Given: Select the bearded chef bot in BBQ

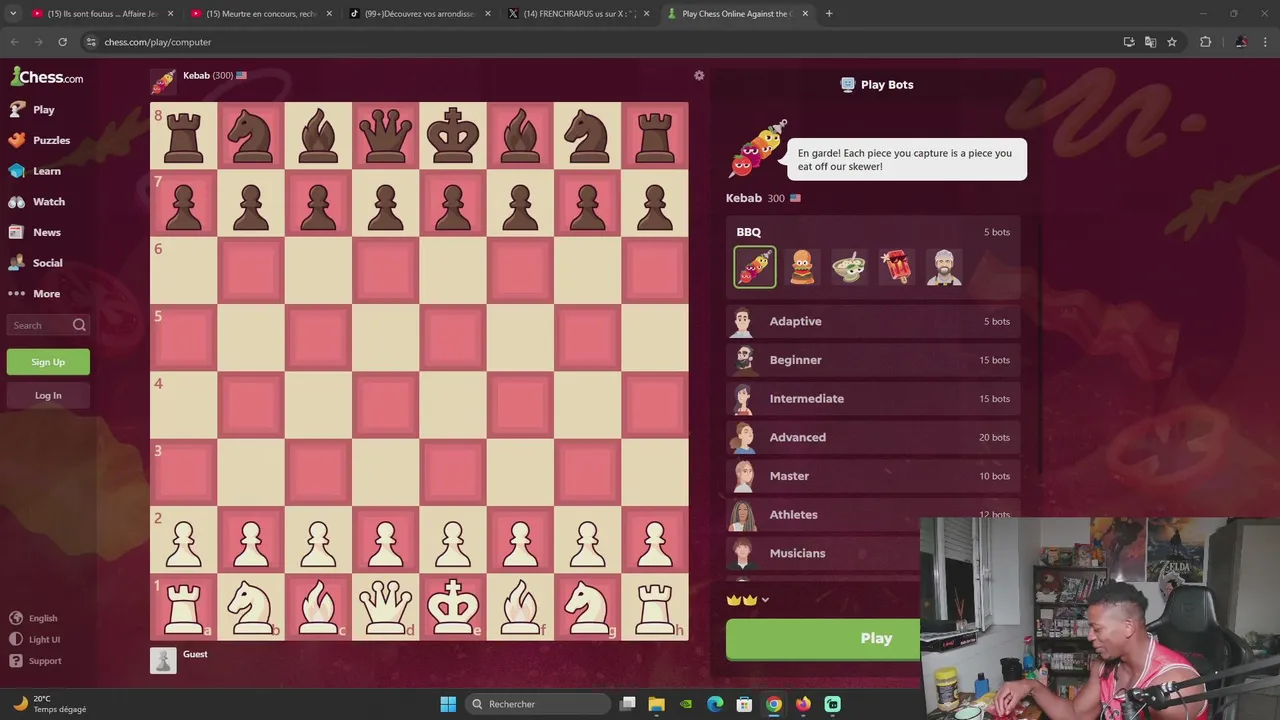Looking at the screenshot, I should pyautogui.click(x=943, y=267).
